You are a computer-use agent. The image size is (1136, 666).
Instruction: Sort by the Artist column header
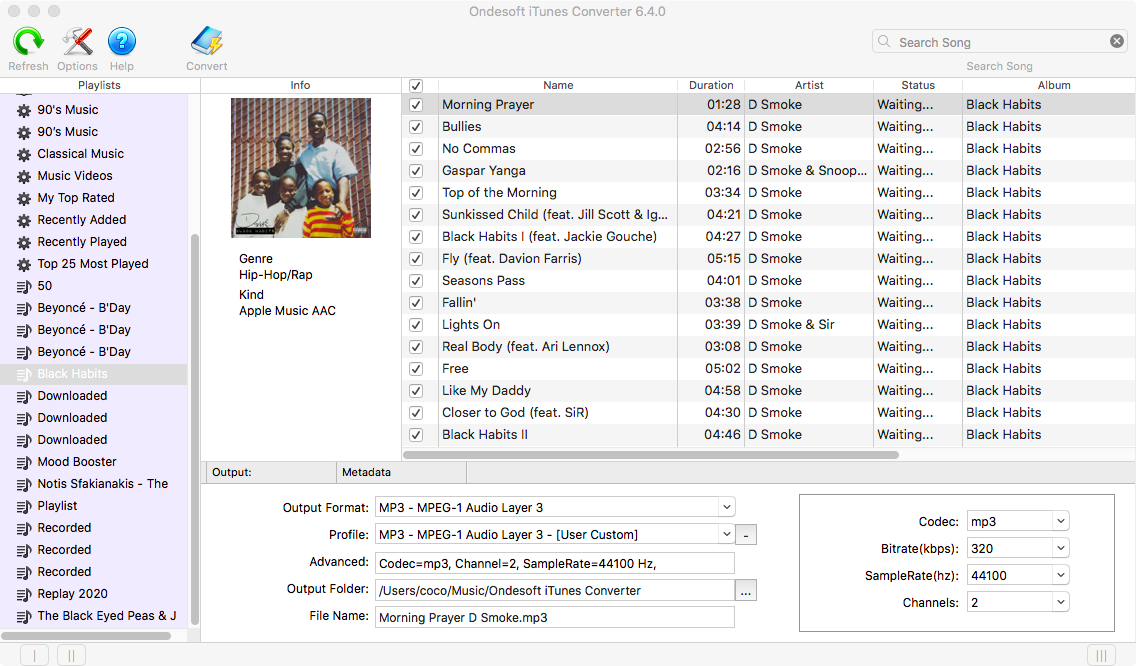coord(809,85)
